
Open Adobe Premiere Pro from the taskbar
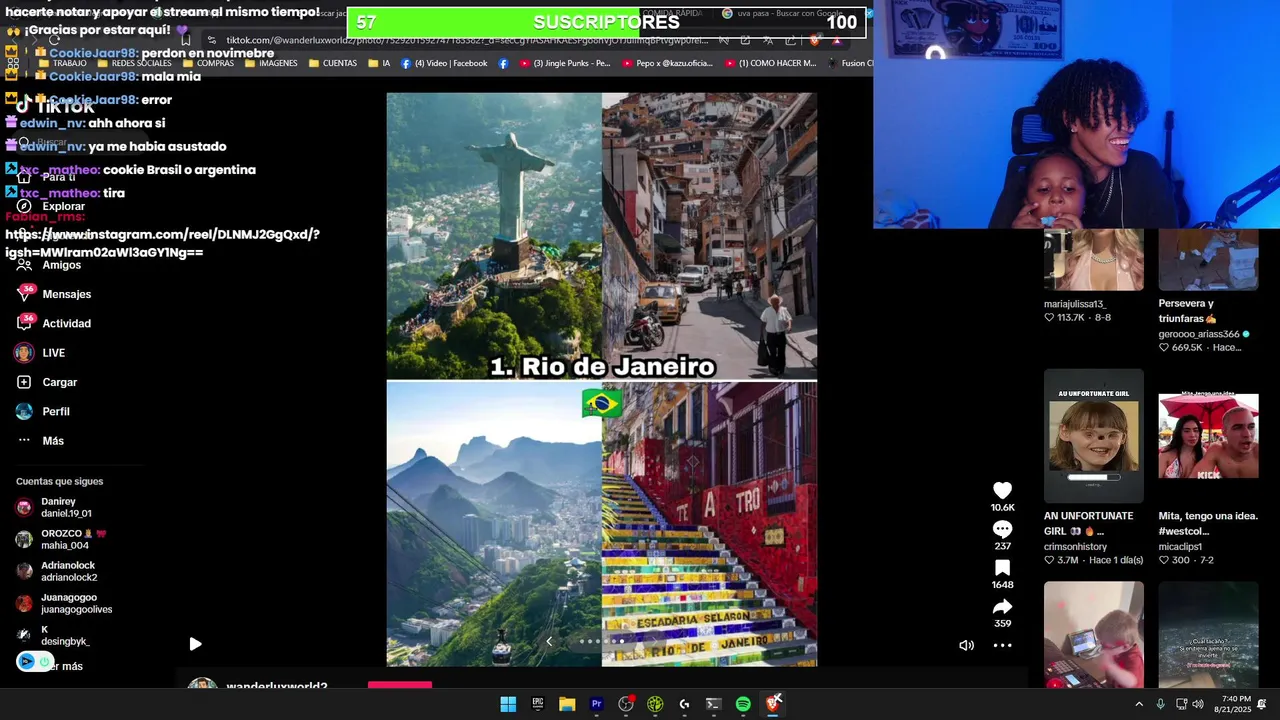point(596,704)
